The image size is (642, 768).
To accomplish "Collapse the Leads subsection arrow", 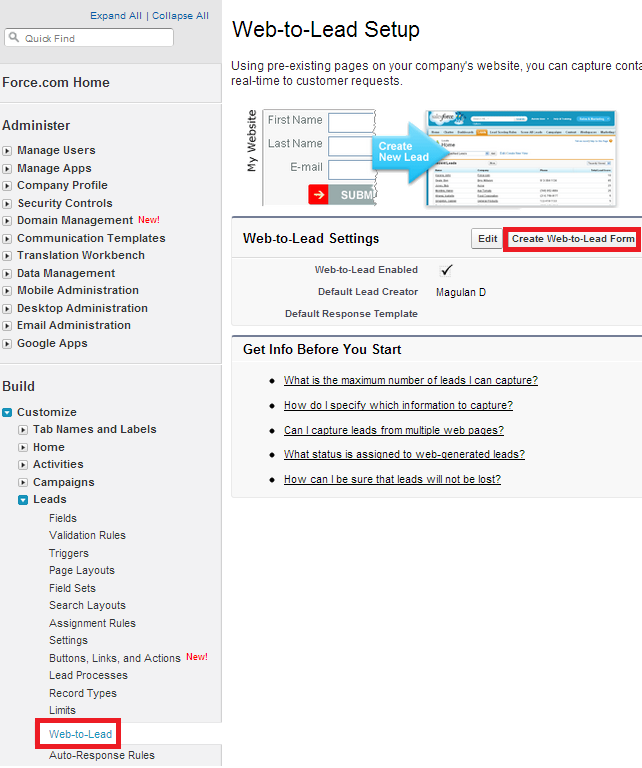I will pyautogui.click(x=23, y=500).
